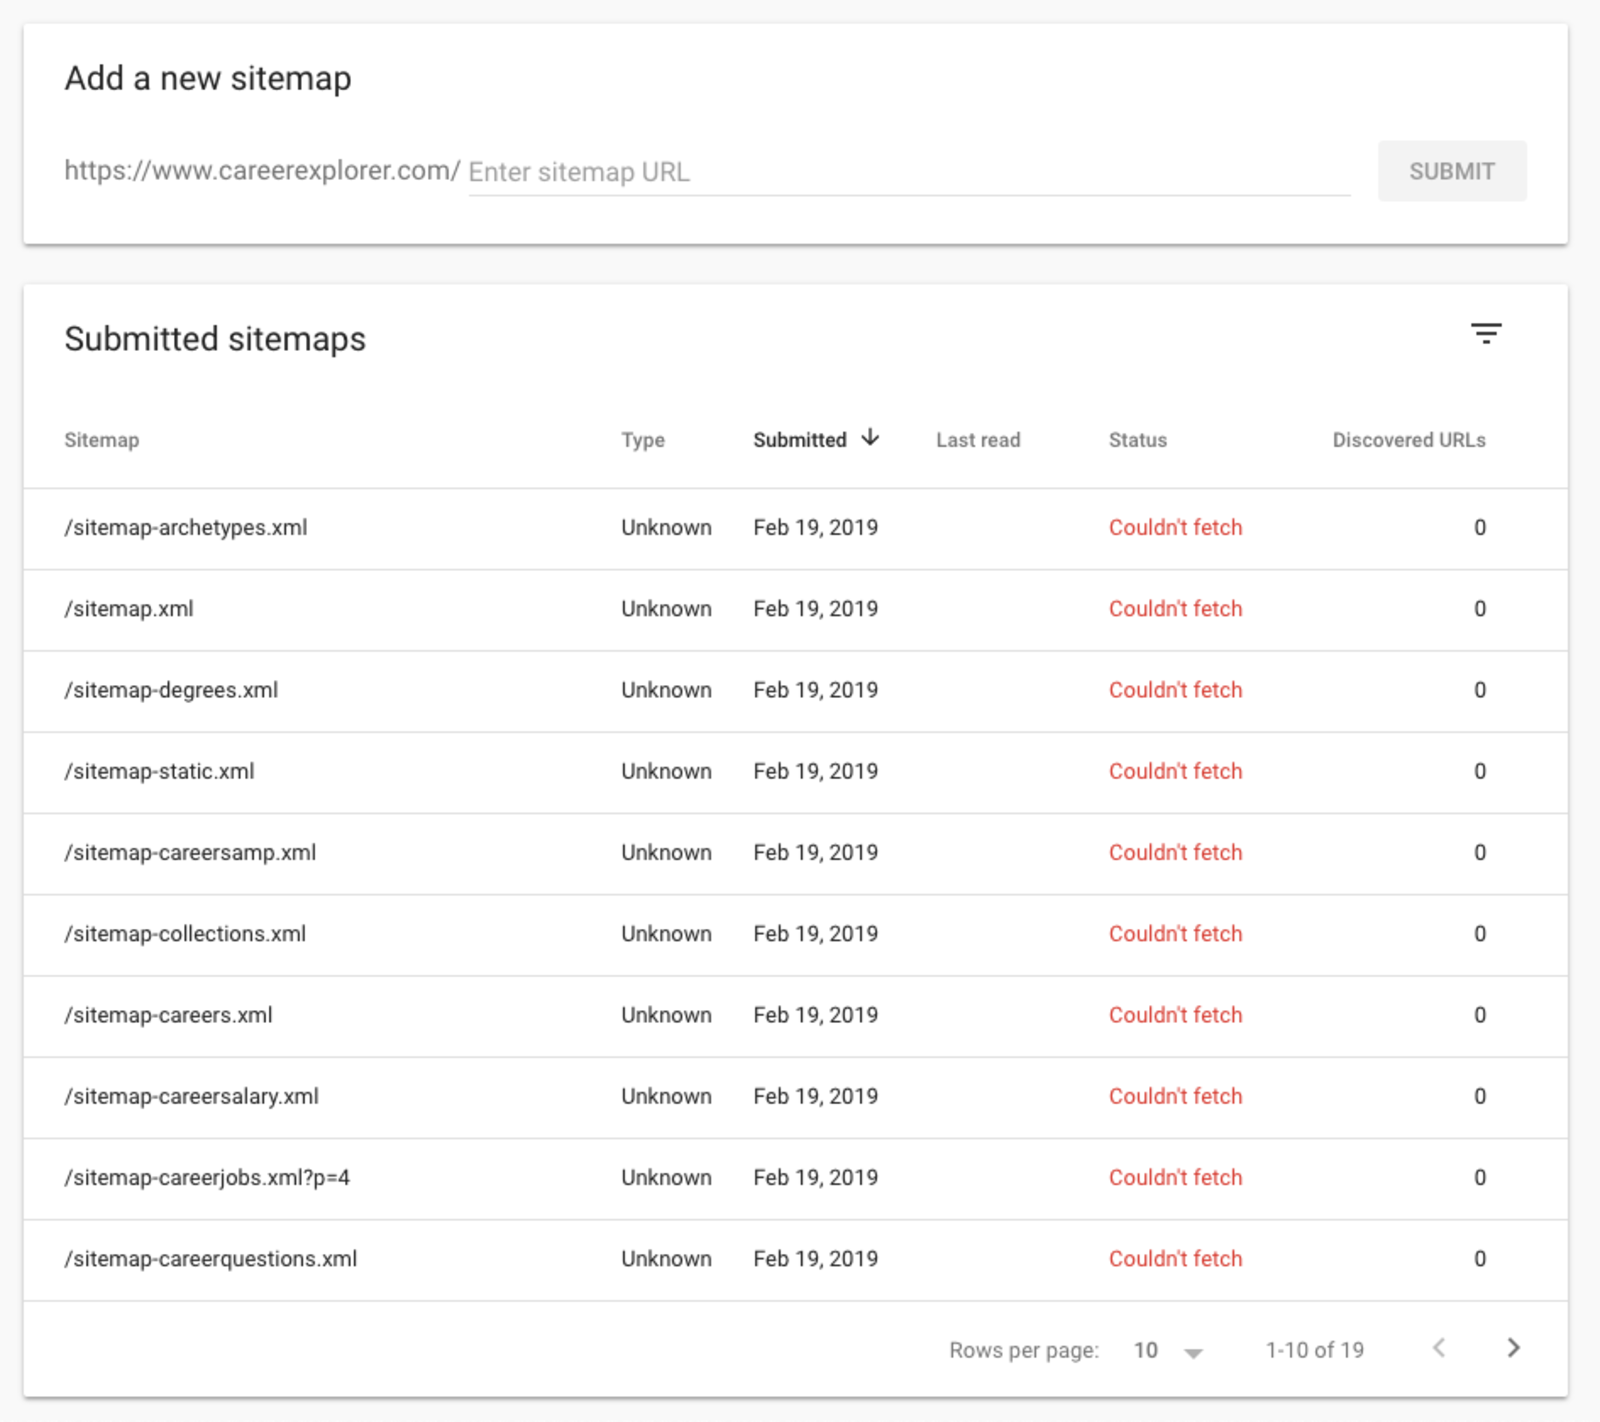
Task: Go to previous page of sitemaps
Action: tap(1439, 1348)
